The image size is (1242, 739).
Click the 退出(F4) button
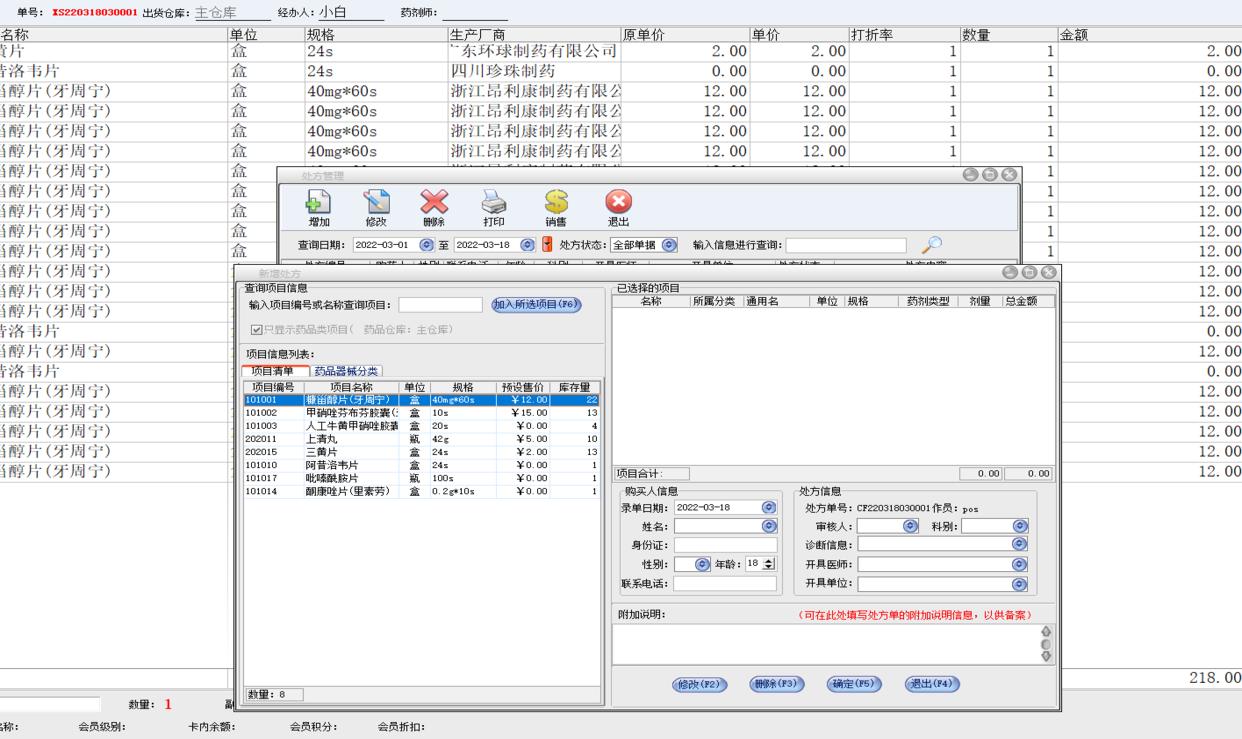[x=931, y=684]
